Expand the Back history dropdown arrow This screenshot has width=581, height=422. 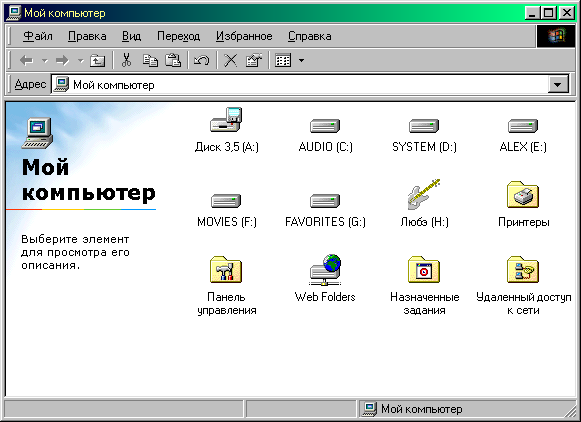pos(45,60)
